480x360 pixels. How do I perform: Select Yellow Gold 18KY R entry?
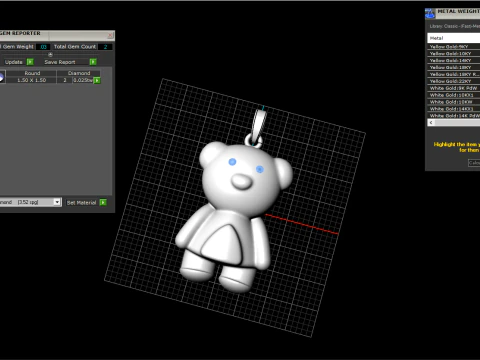(454, 74)
